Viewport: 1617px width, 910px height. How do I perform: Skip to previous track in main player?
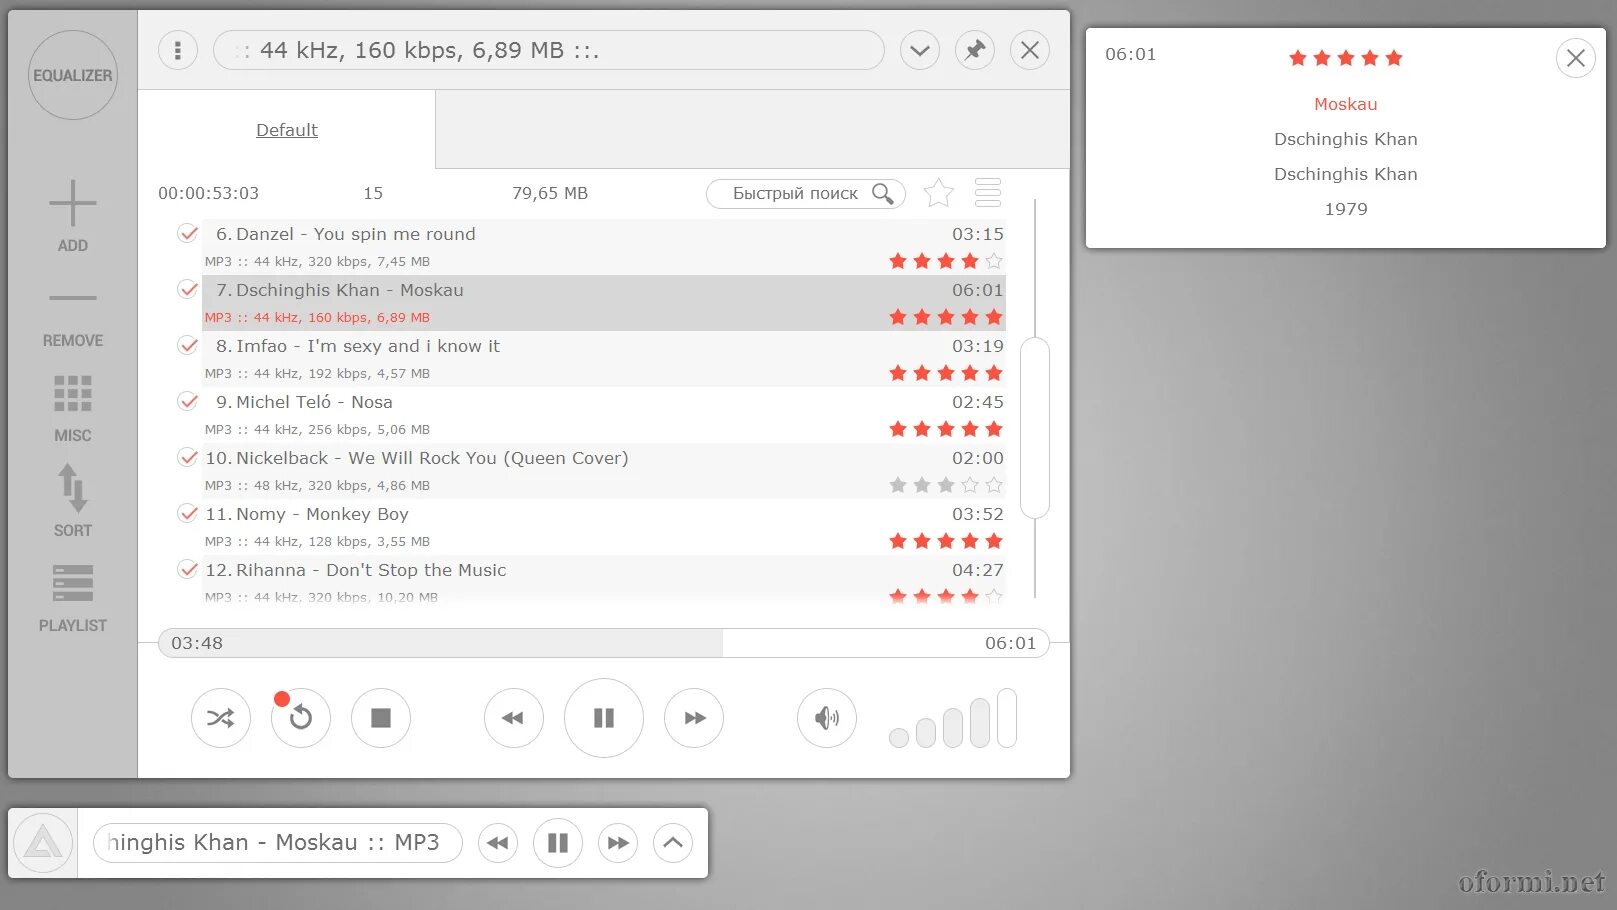pos(514,718)
